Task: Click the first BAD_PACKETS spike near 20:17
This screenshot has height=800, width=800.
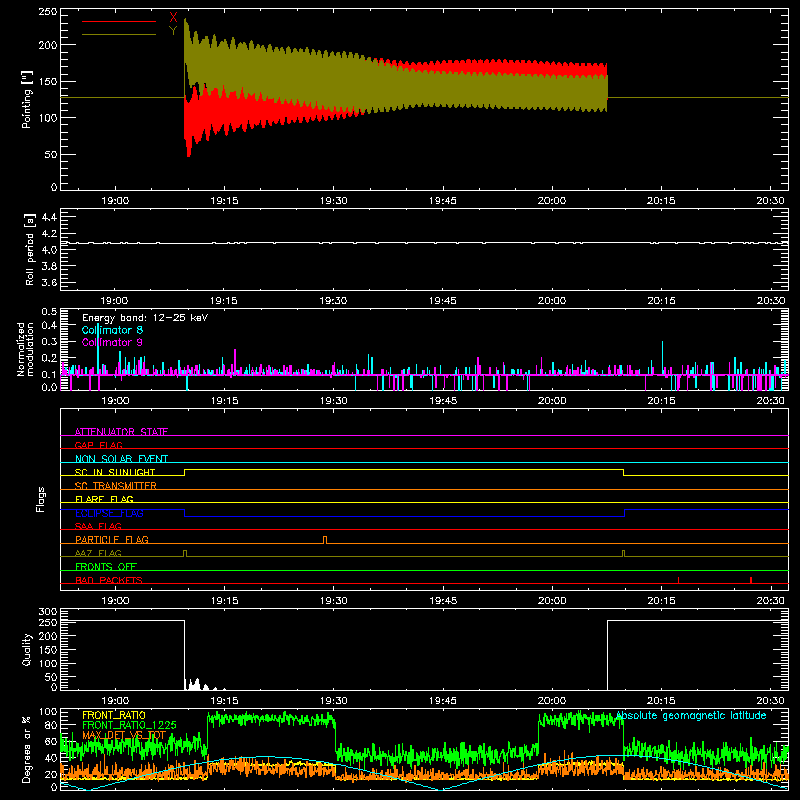Action: click(x=679, y=580)
